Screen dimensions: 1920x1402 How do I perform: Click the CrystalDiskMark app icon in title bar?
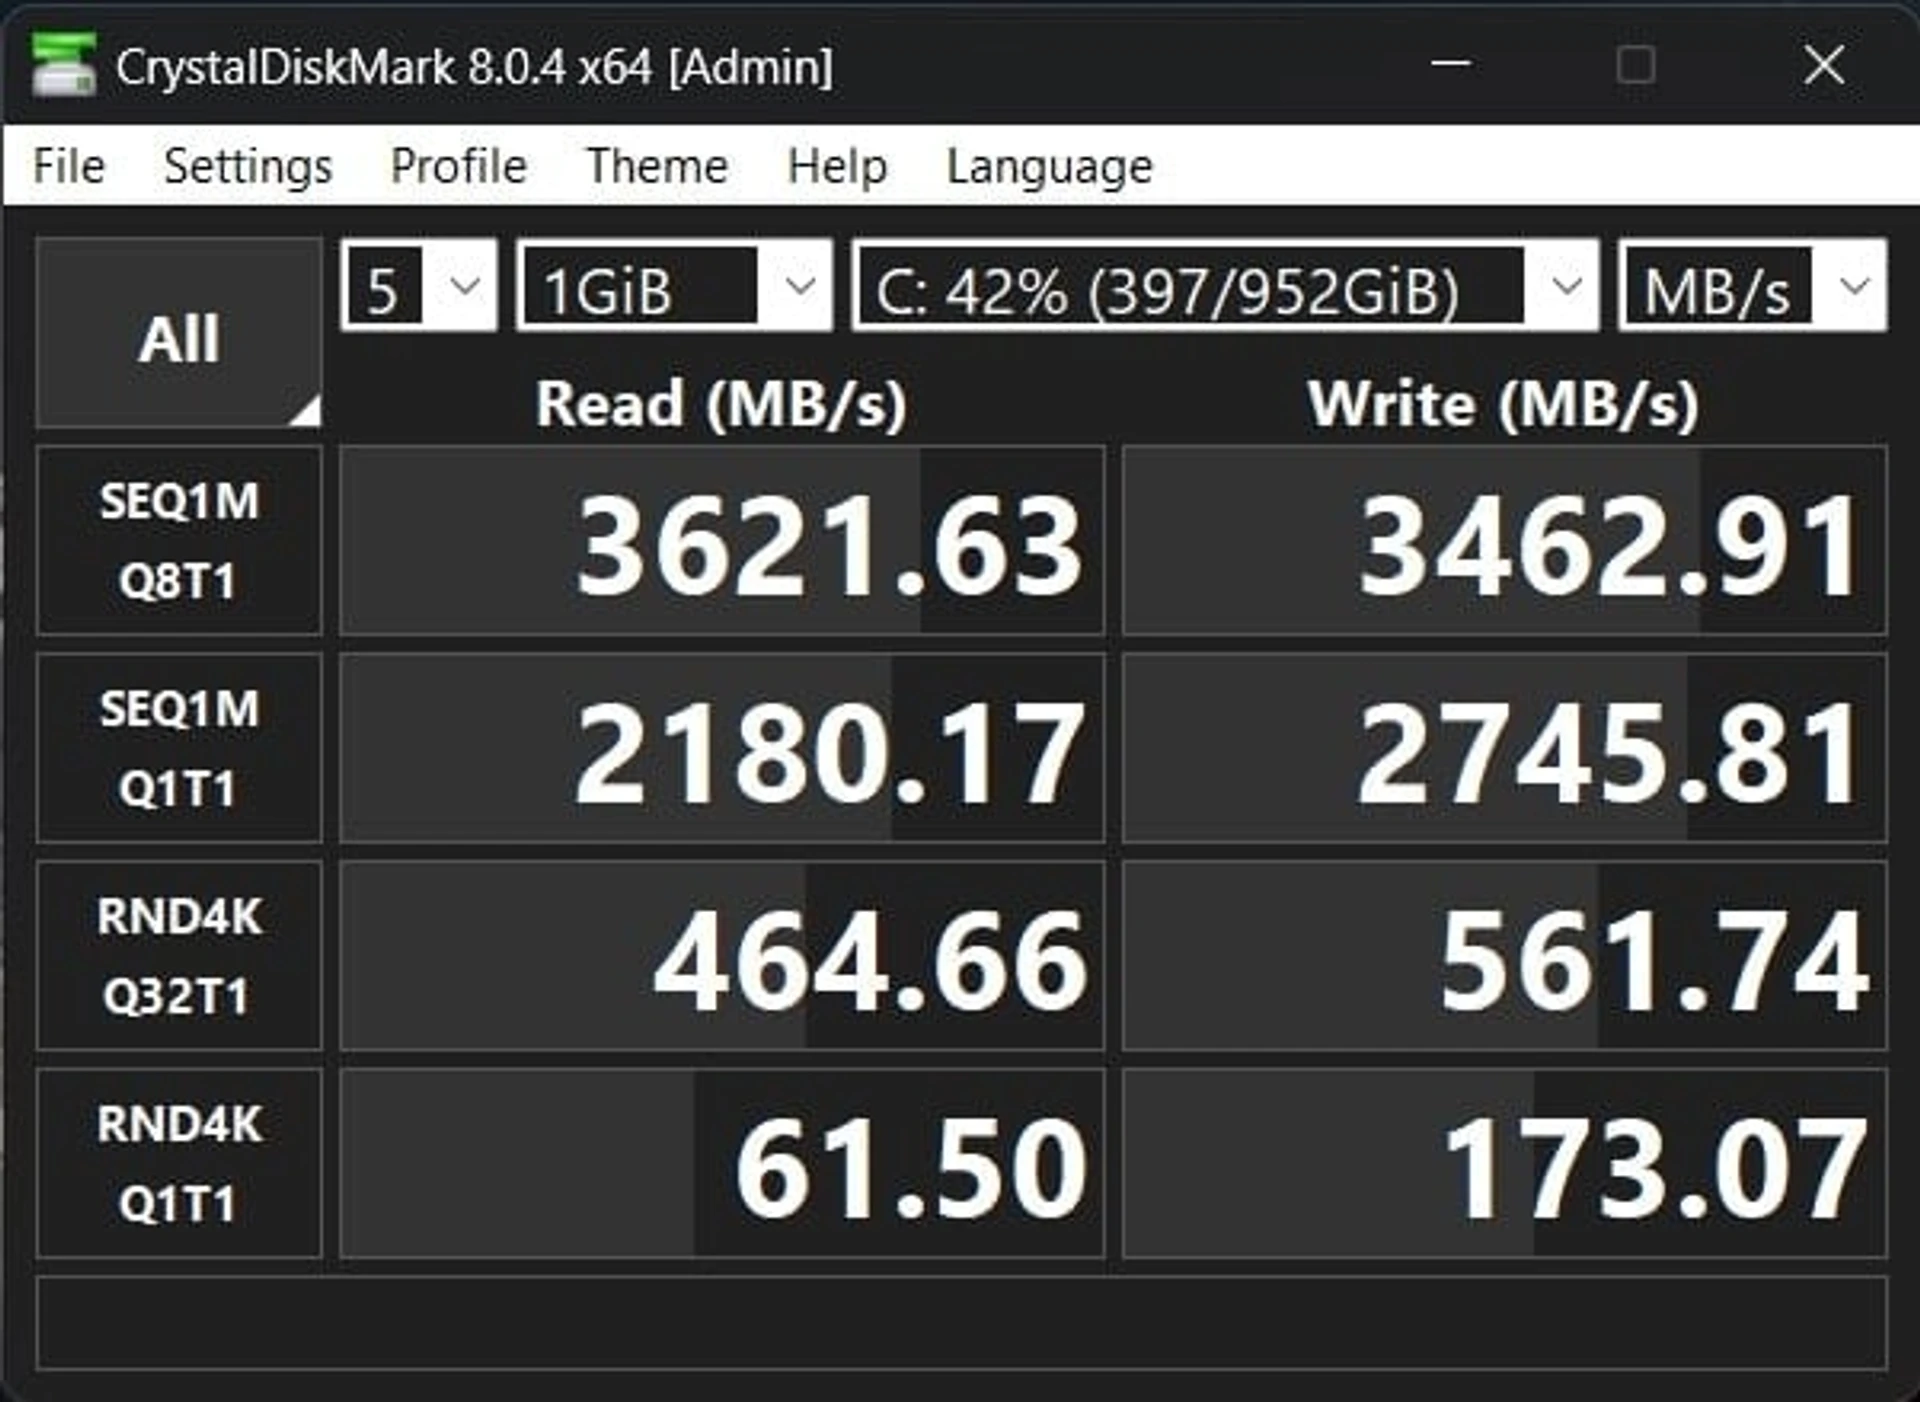63,65
